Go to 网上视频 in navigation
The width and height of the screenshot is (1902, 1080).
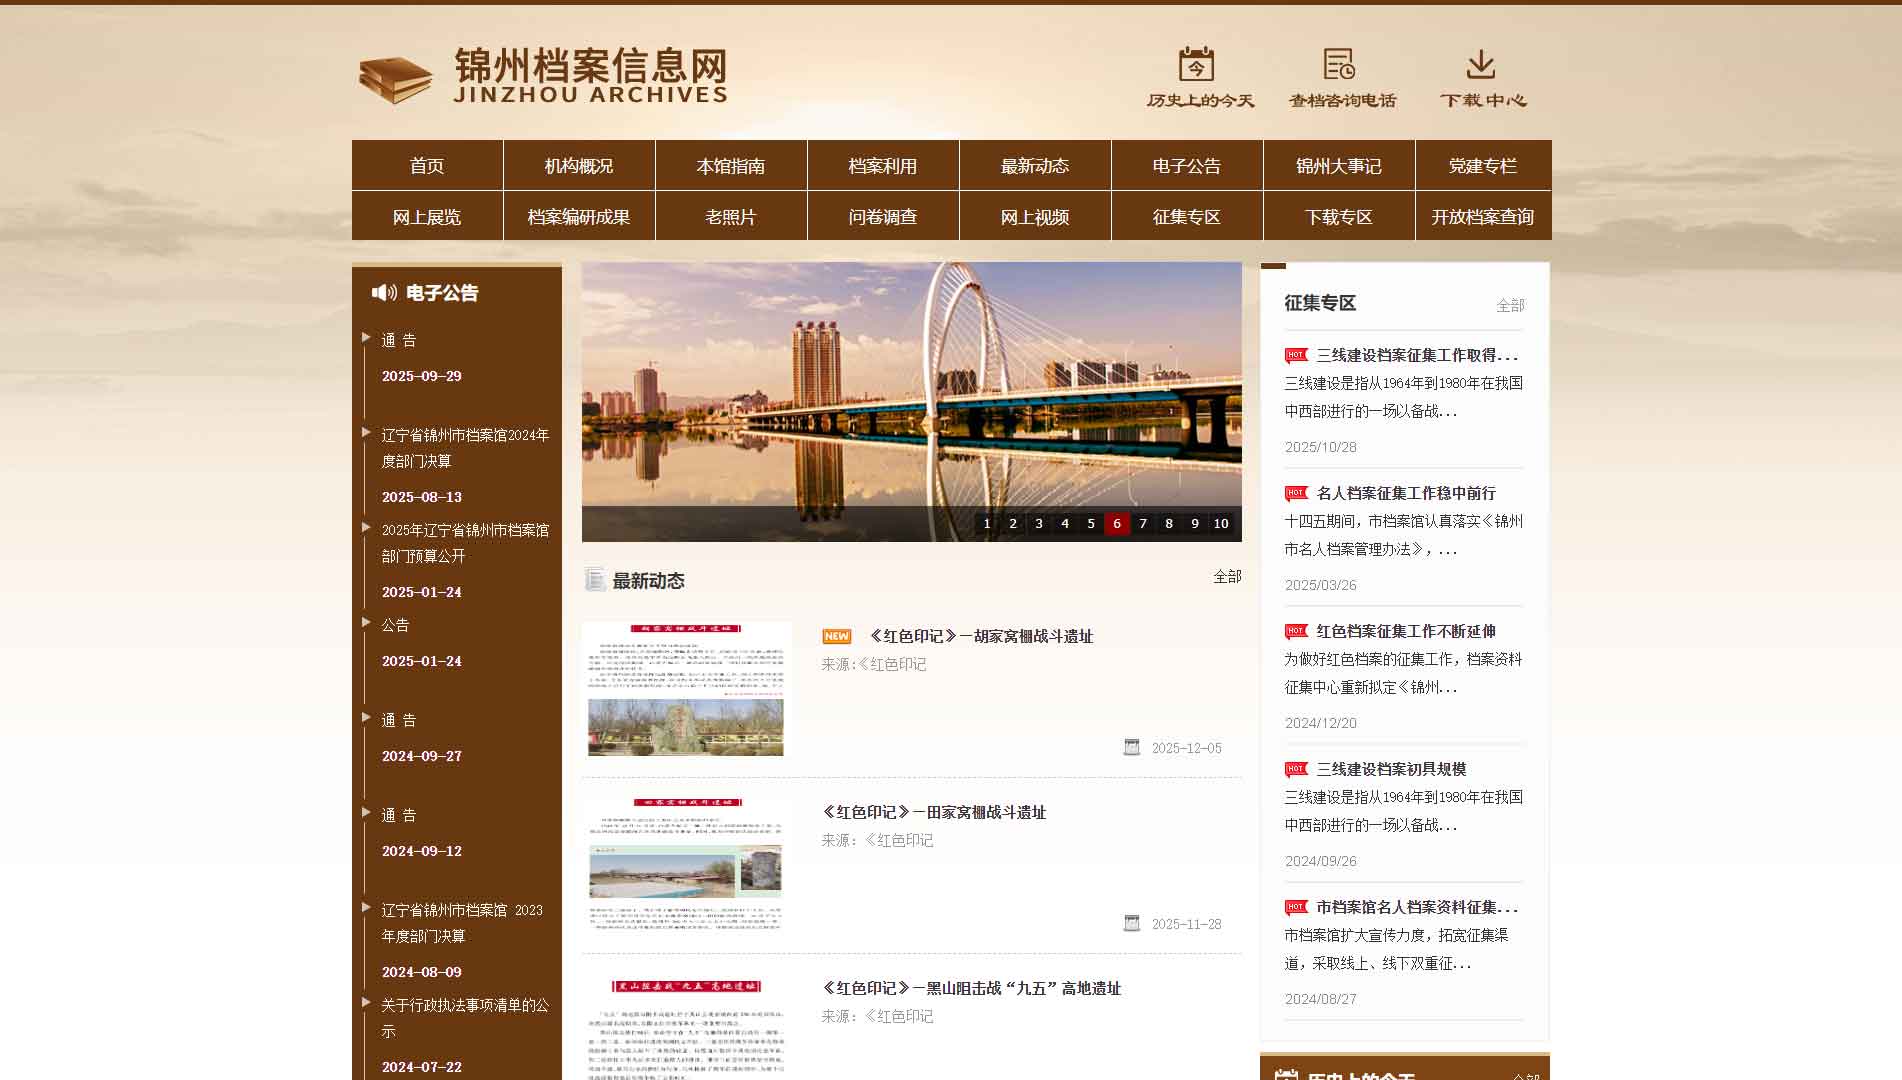click(x=1035, y=216)
